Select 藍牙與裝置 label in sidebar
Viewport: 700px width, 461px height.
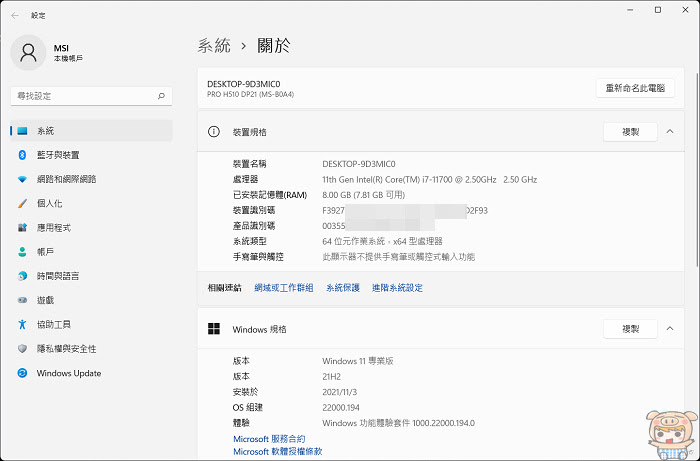(58, 155)
